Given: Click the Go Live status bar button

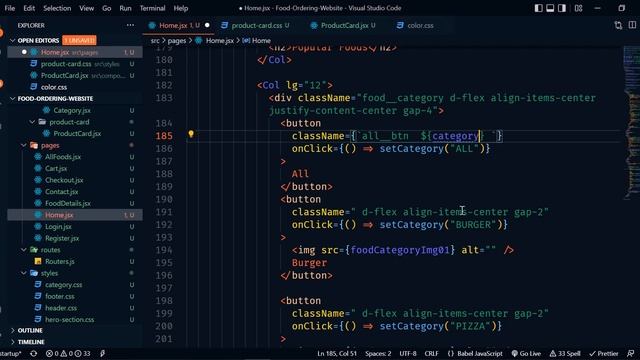Looking at the screenshot, I should point(526,353).
